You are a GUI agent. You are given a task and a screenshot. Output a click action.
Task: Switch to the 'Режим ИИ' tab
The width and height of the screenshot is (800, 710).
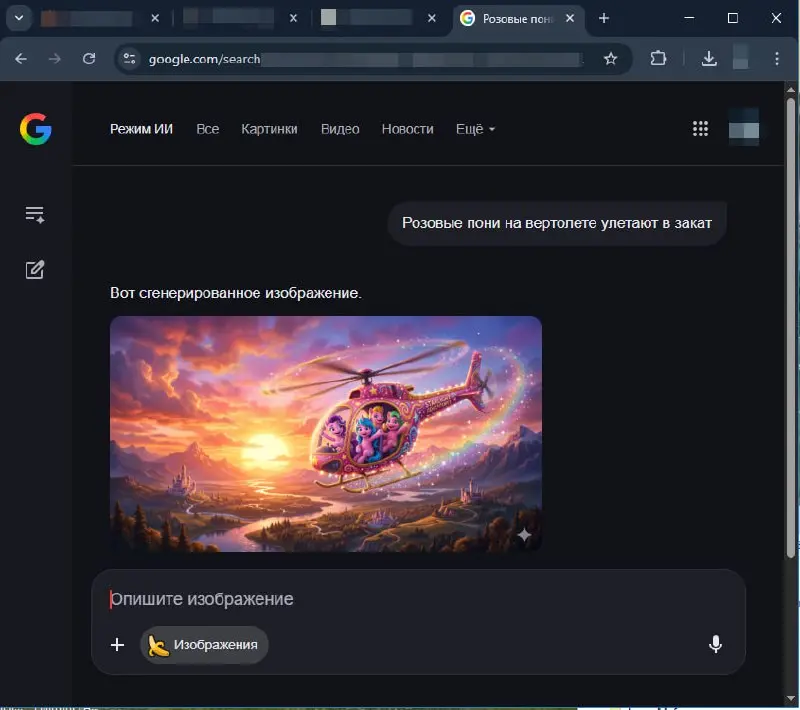(x=141, y=129)
